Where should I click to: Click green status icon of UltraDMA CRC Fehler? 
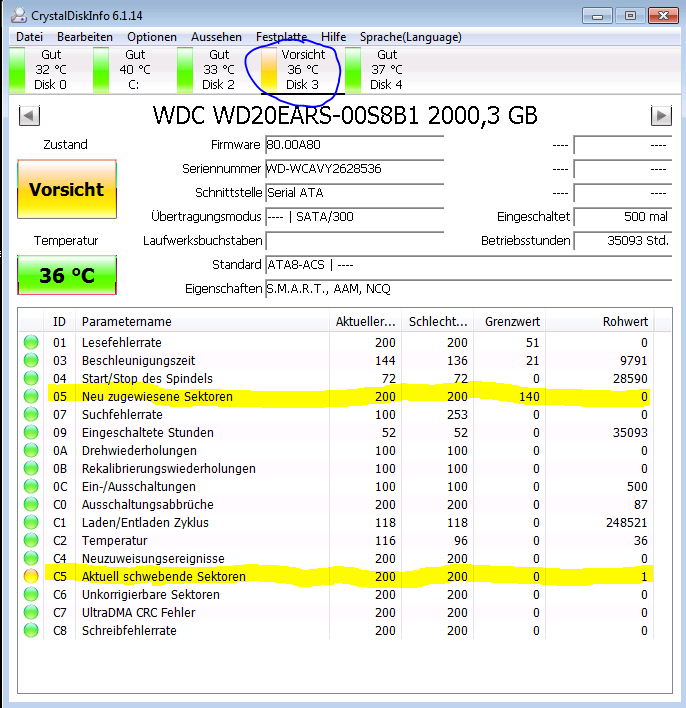click(x=31, y=613)
